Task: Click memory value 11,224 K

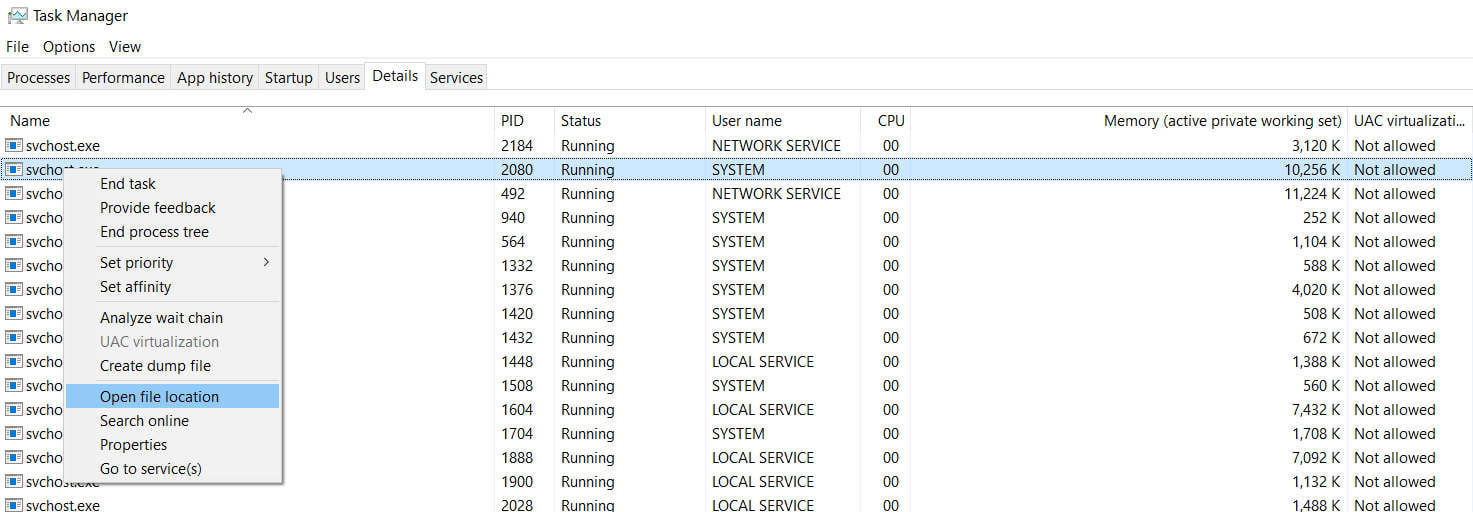Action: click(x=1312, y=194)
